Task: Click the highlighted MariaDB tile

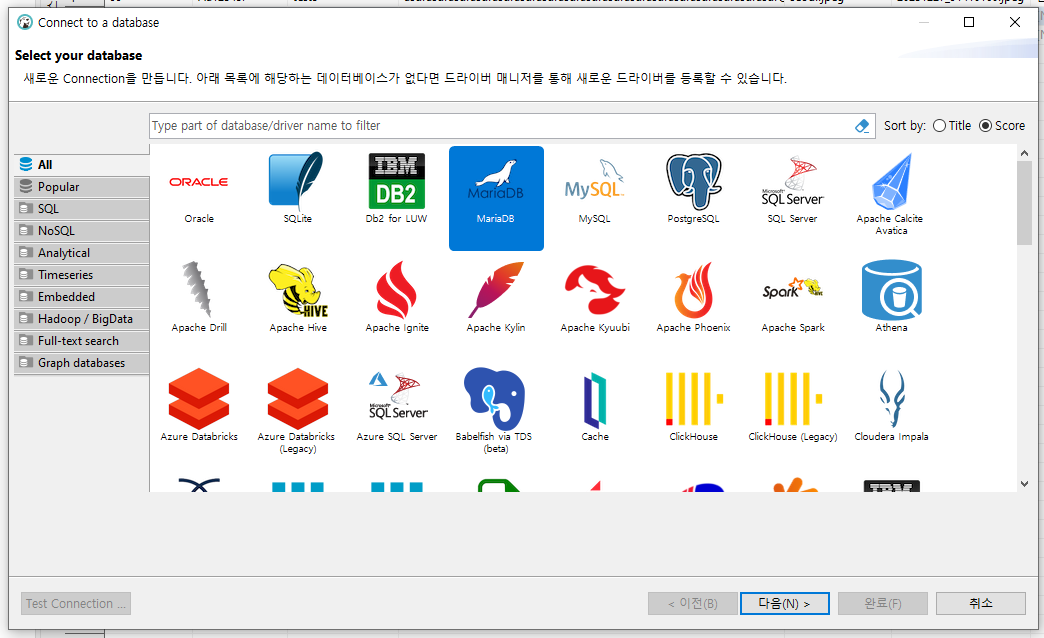Action: (496, 198)
